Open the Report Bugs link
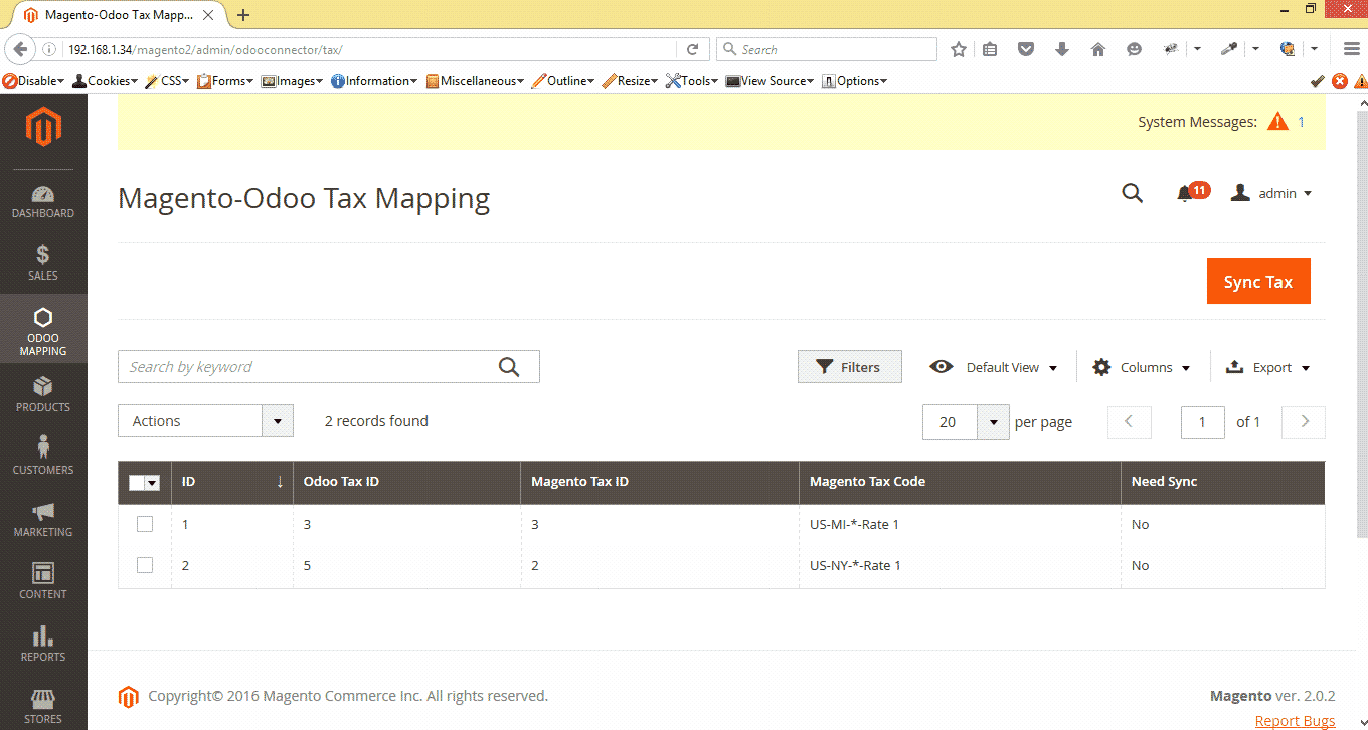1368x730 pixels. (x=1295, y=721)
